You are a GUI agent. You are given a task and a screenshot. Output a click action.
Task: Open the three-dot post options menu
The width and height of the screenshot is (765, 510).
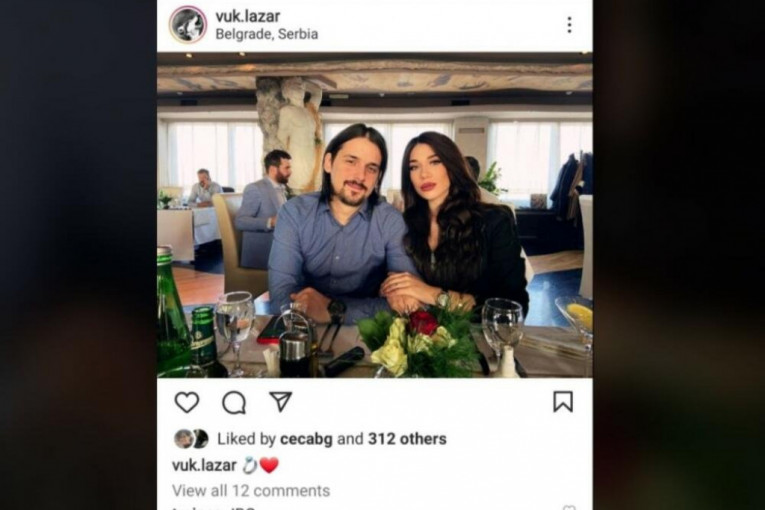click(x=569, y=25)
